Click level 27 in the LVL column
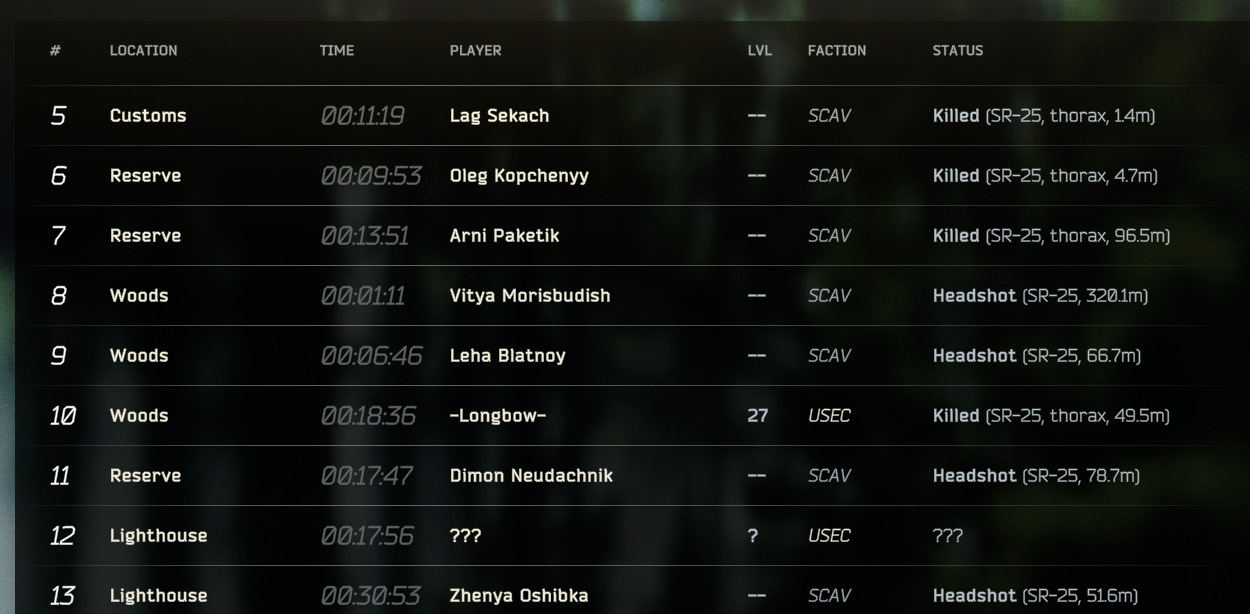This screenshot has width=1250, height=614. (758, 416)
